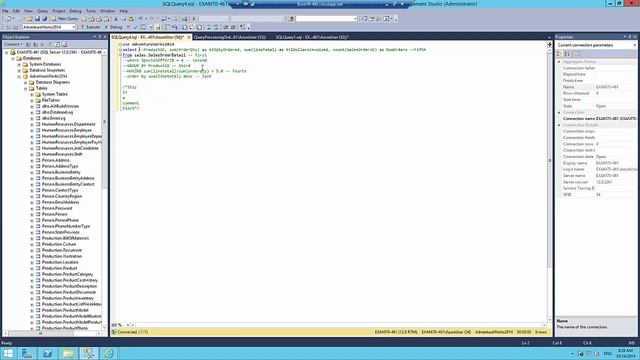Open the Query menu

point(42,11)
